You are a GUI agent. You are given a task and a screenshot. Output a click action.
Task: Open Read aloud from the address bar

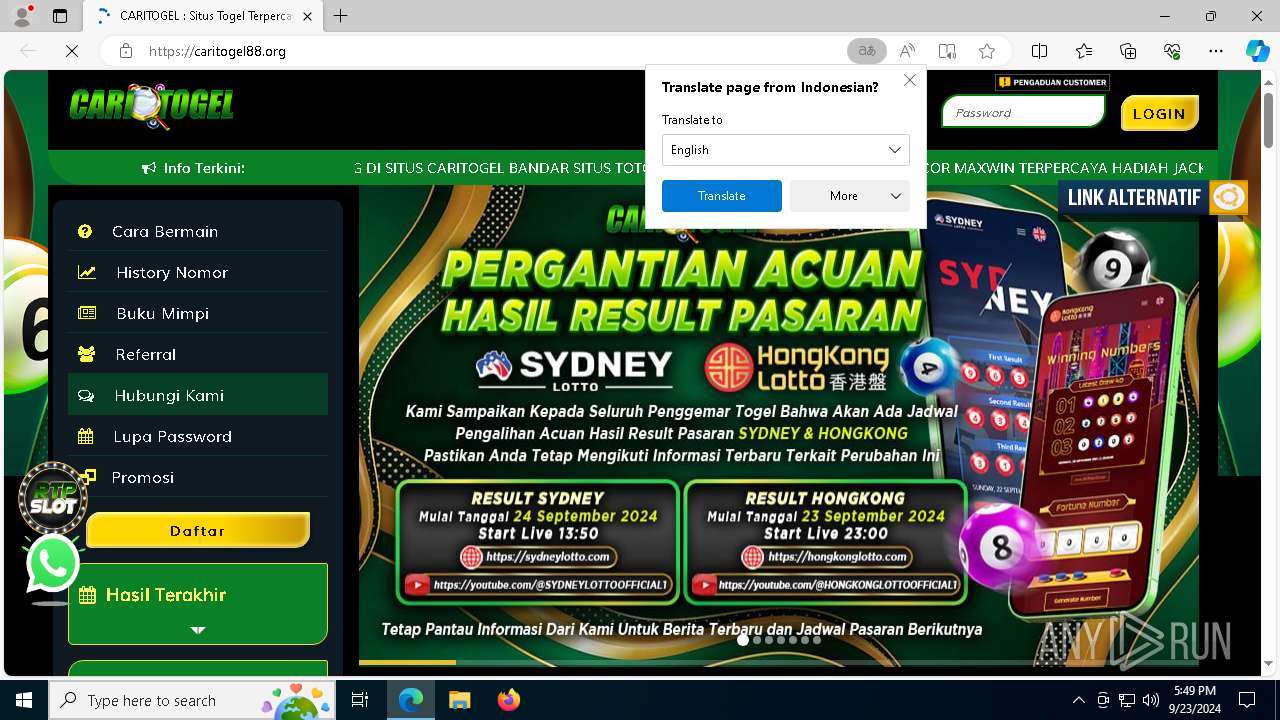[907, 51]
